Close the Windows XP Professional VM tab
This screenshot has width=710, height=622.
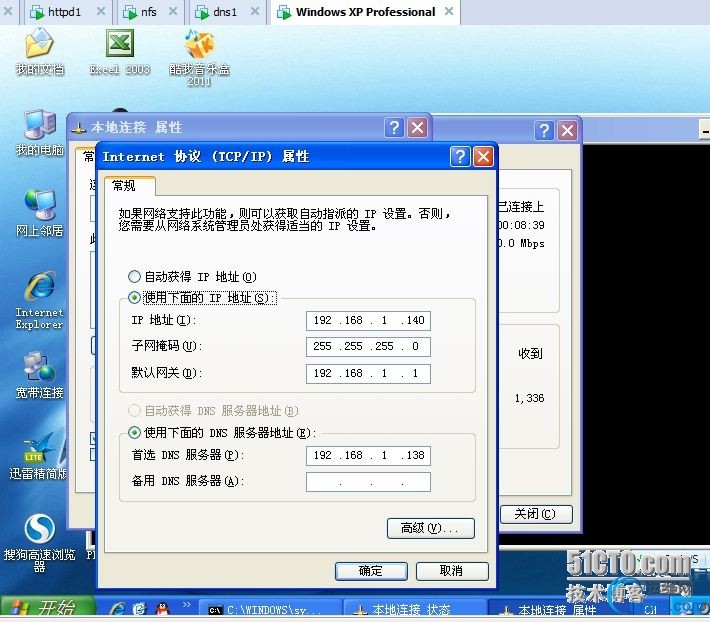coord(449,11)
